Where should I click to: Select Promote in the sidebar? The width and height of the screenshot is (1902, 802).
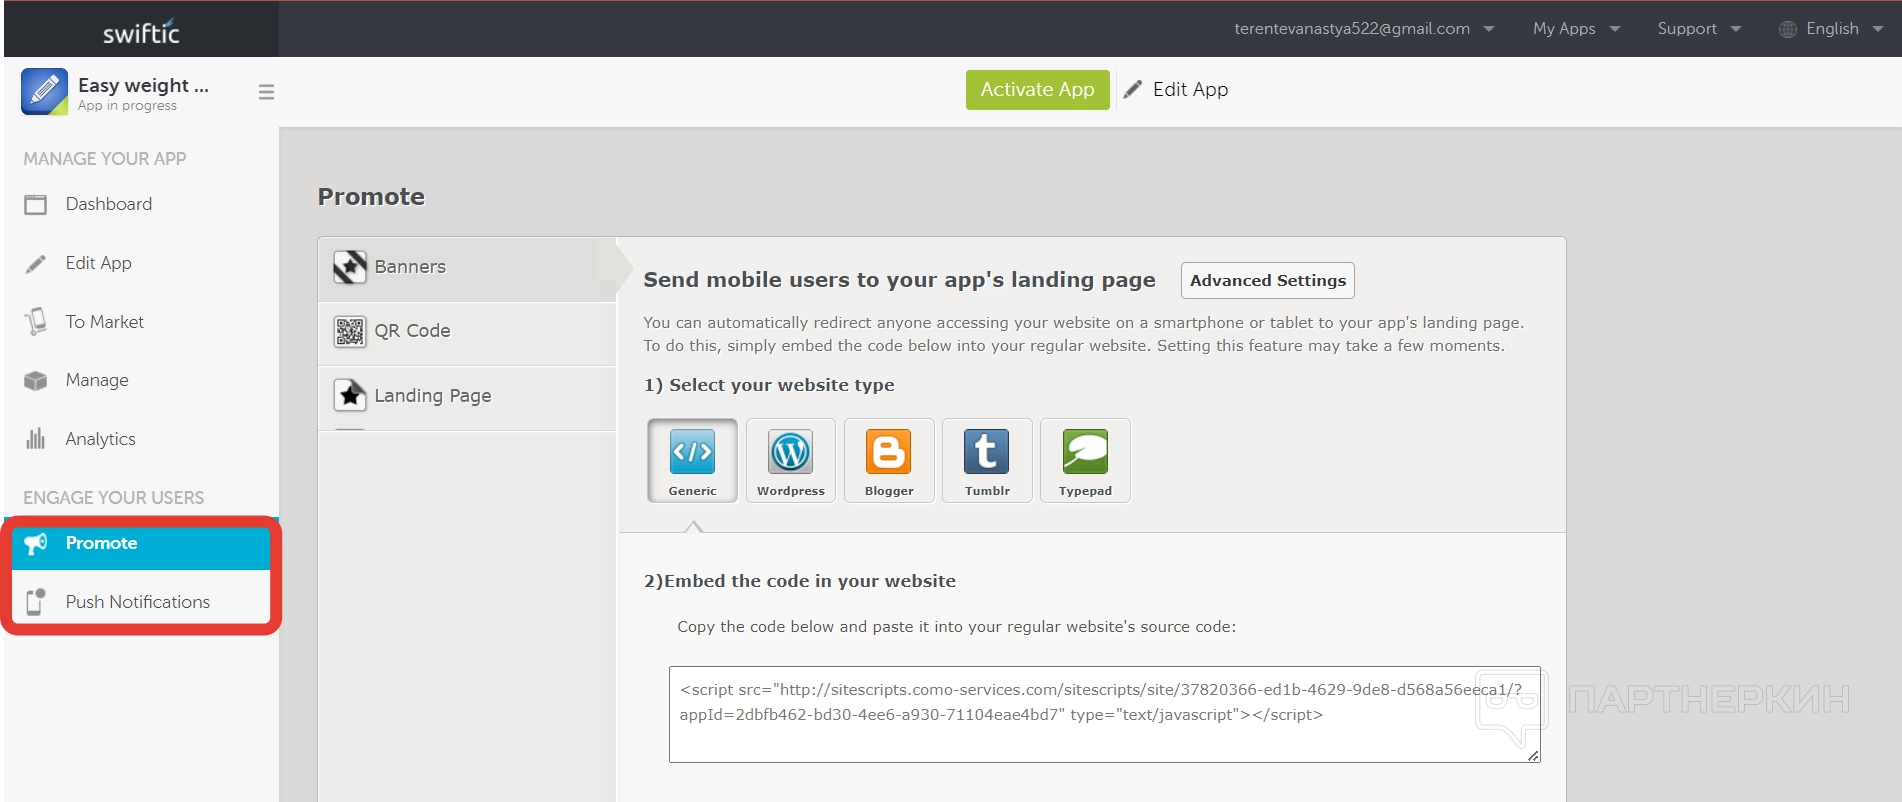[141, 543]
